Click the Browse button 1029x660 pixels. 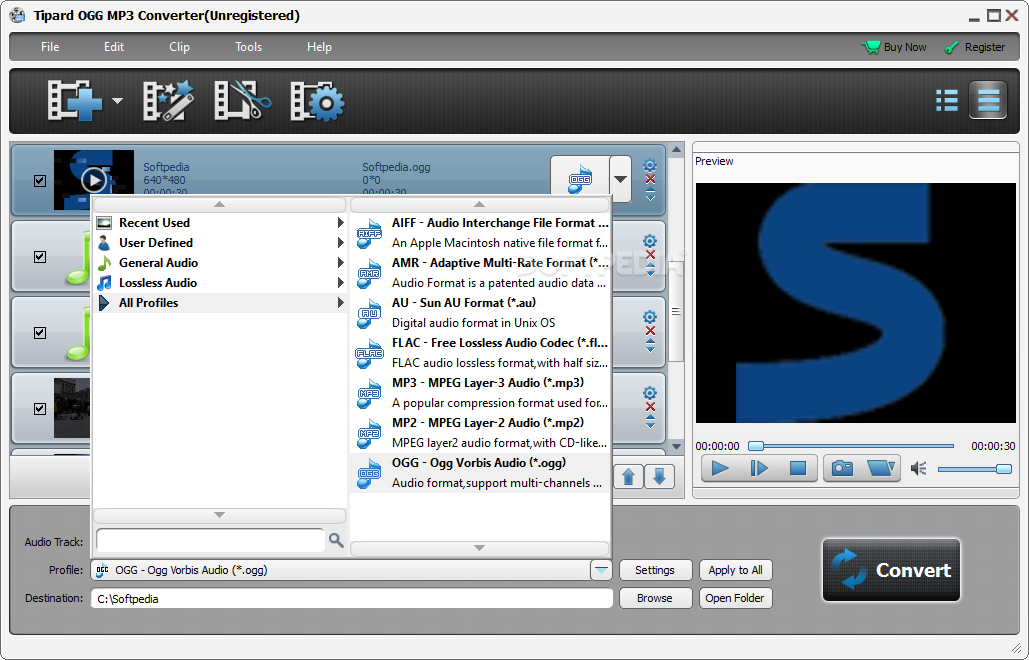pos(655,598)
